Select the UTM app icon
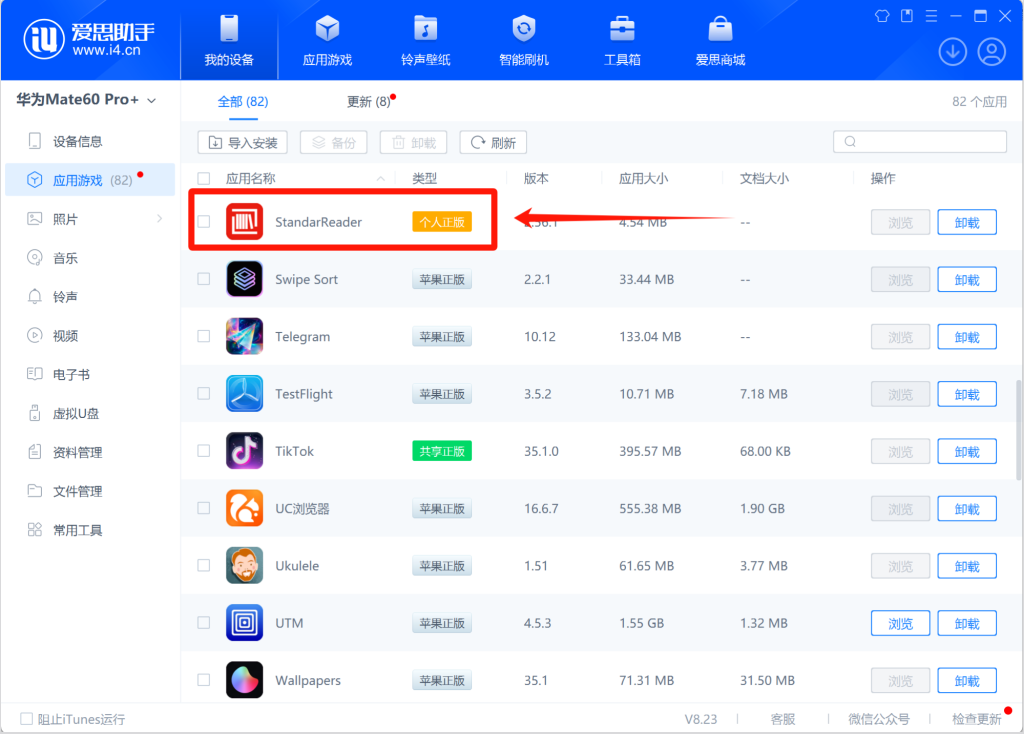This screenshot has width=1024, height=734. 244,623
